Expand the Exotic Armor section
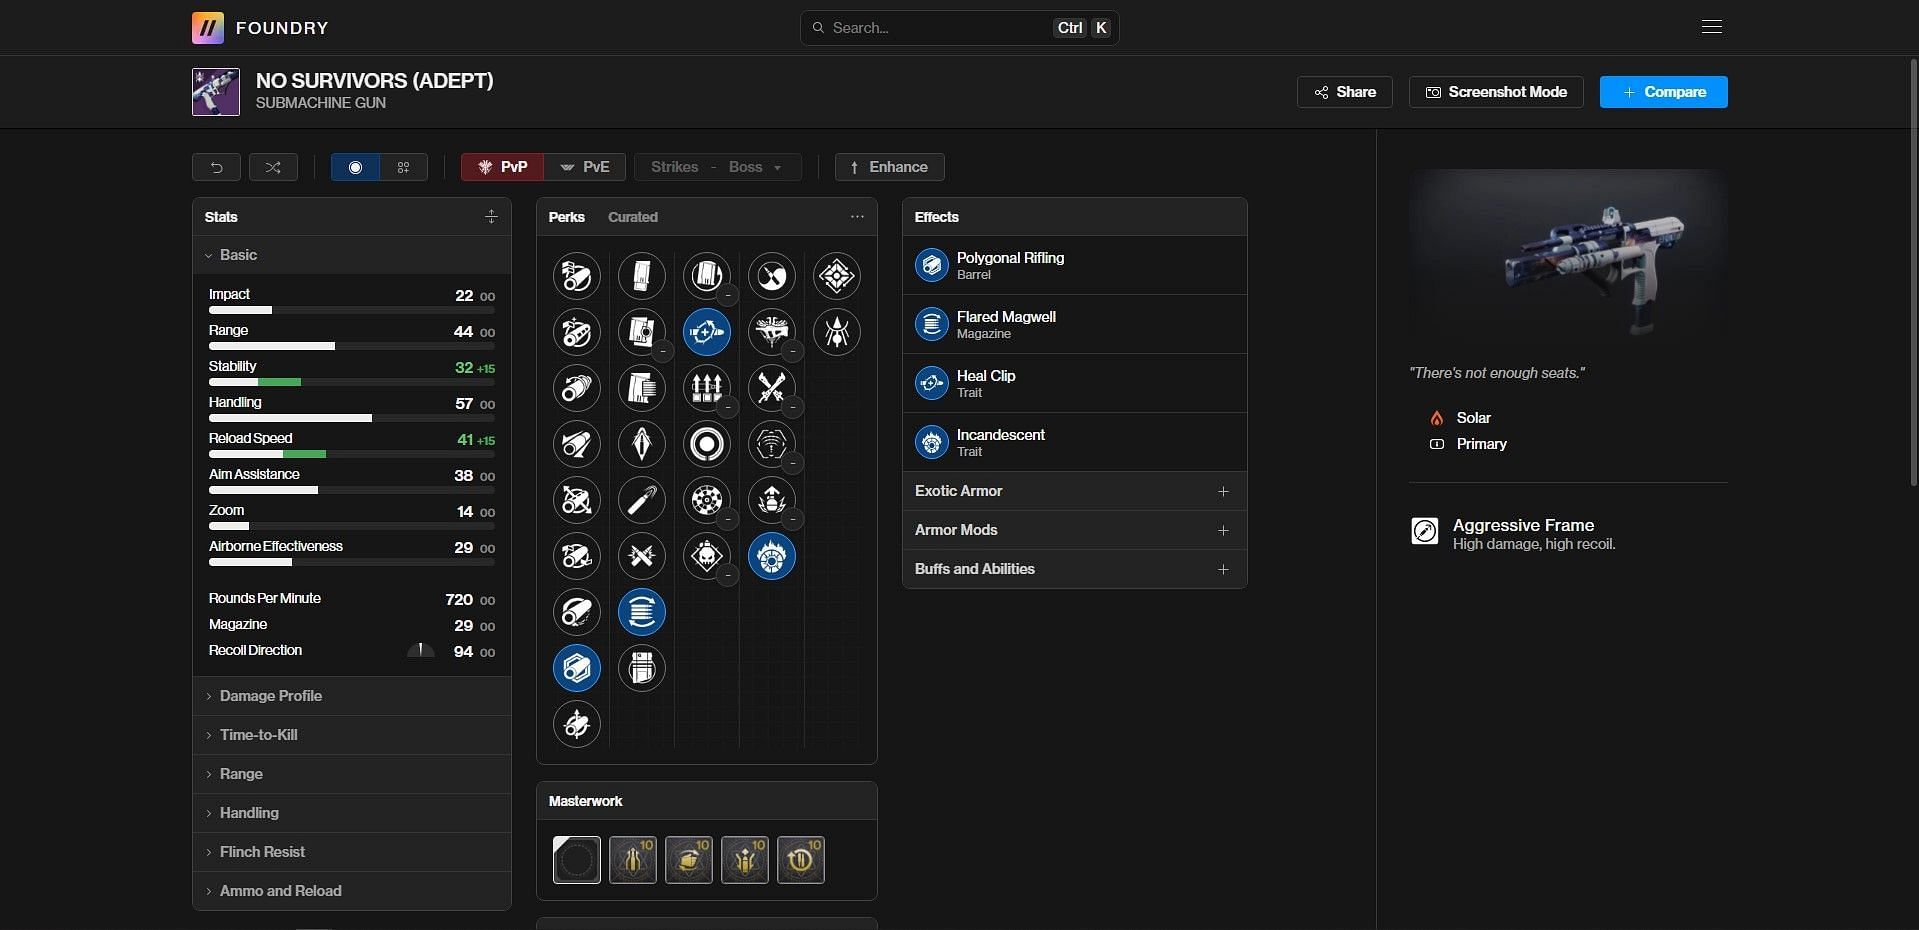 [x=1074, y=491]
